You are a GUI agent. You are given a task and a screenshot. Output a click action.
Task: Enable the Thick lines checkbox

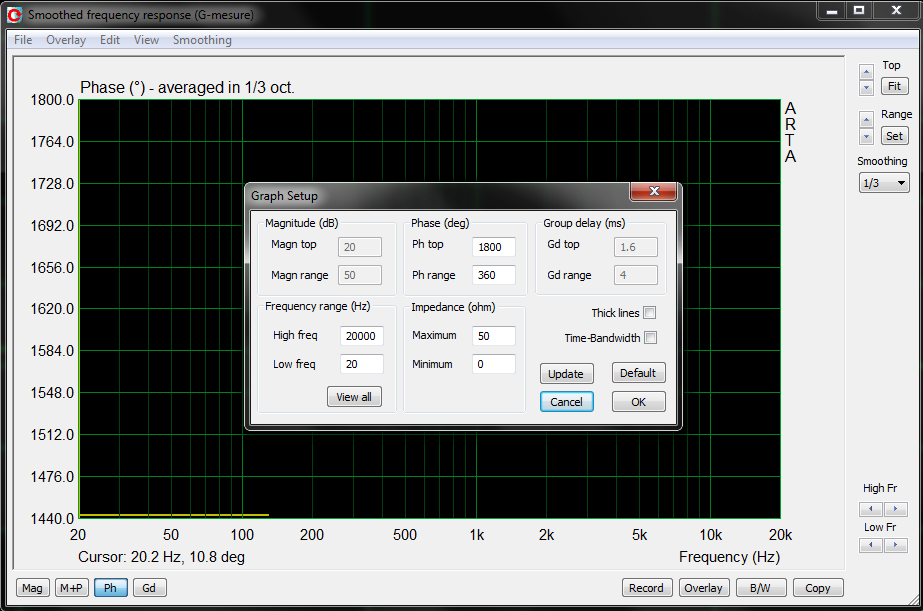point(649,313)
